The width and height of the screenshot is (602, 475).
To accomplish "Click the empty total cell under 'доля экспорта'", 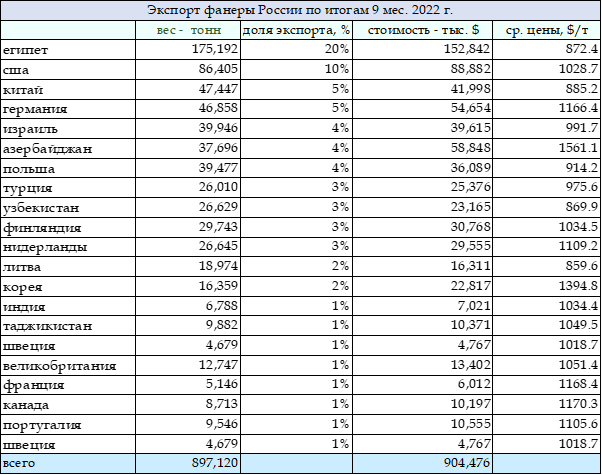I will click(296, 463).
